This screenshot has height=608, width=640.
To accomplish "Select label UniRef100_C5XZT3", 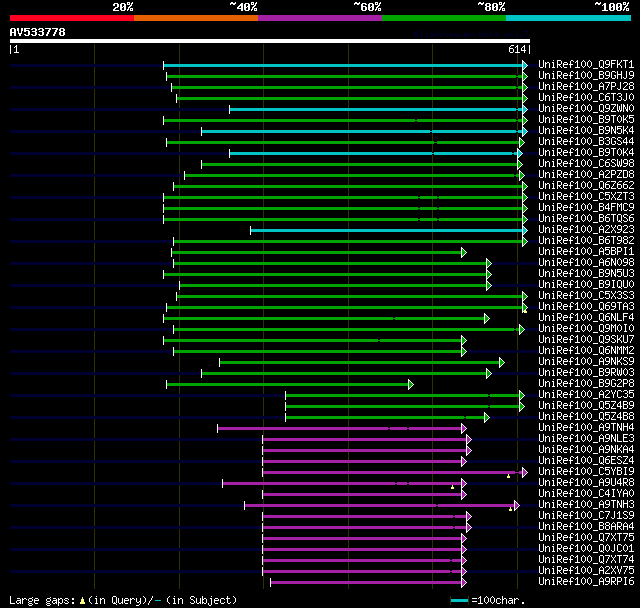I will tap(586, 197).
